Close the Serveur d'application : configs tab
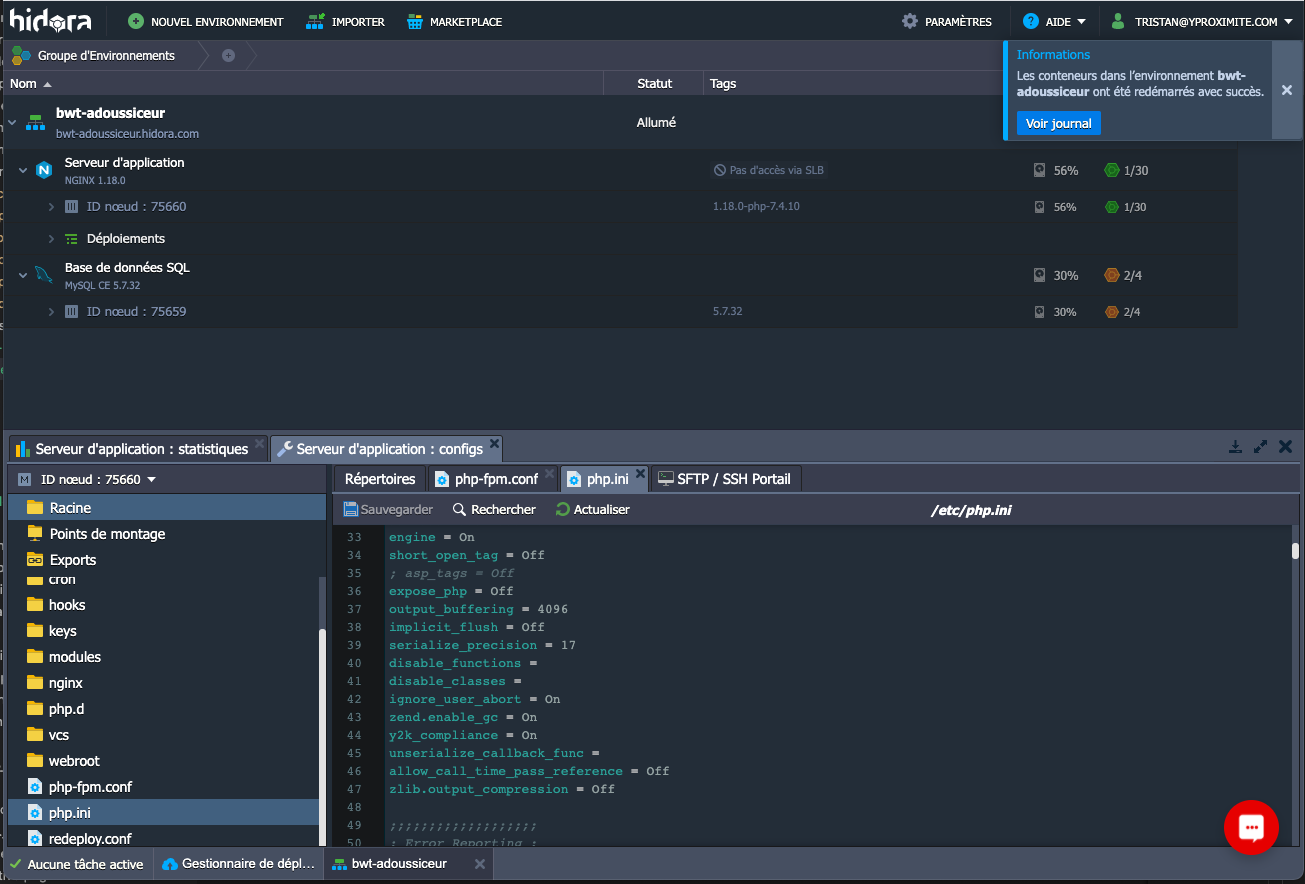 click(x=494, y=444)
